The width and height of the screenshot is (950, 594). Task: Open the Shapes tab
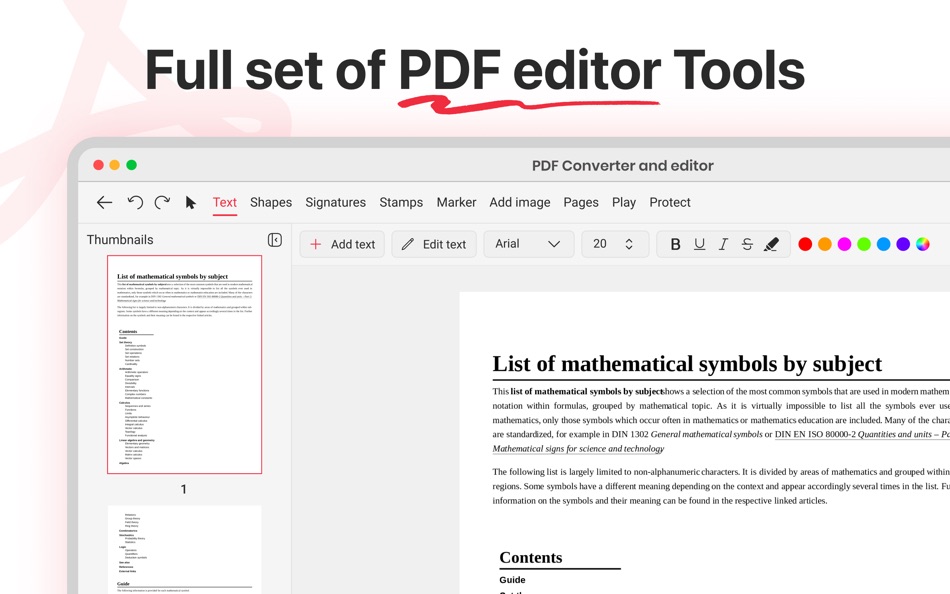pyautogui.click(x=271, y=202)
